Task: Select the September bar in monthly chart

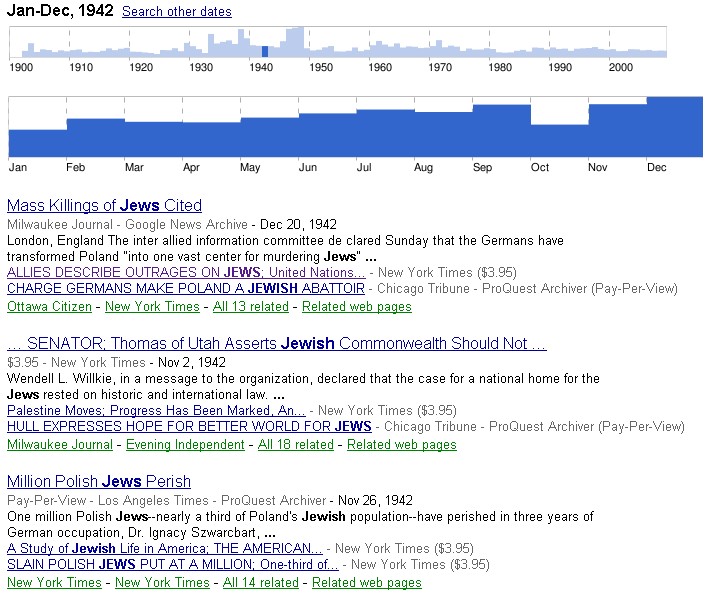Action: [502, 131]
